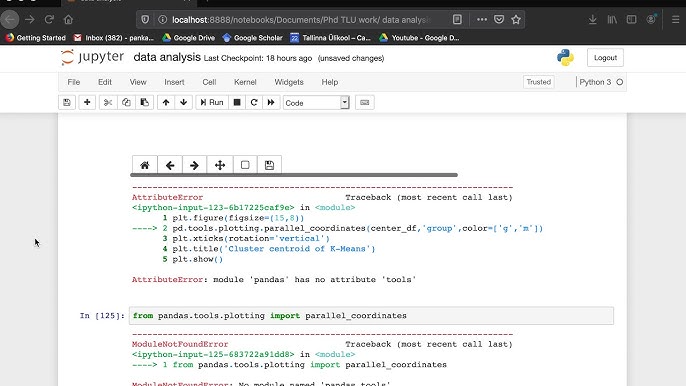Interrupt the kernel with stop icon

(x=237, y=102)
